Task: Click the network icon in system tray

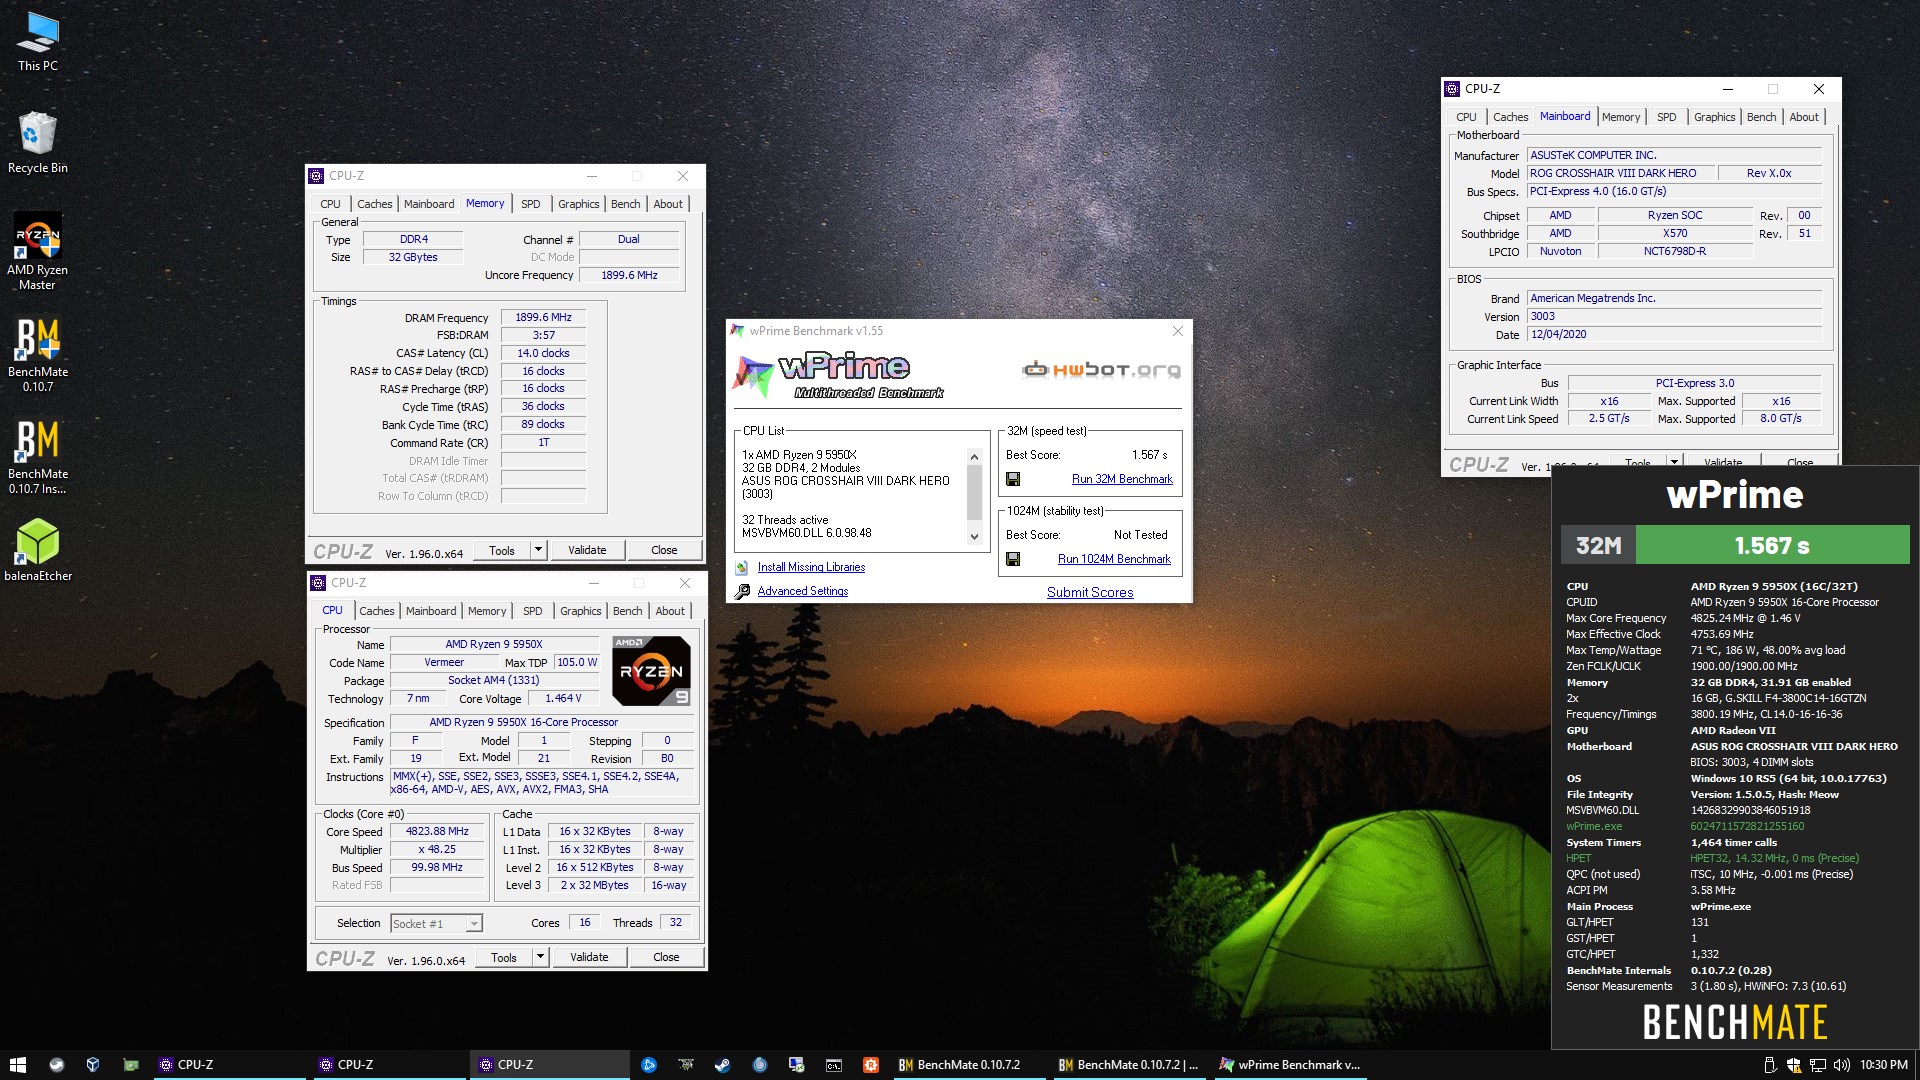Action: [1818, 1065]
